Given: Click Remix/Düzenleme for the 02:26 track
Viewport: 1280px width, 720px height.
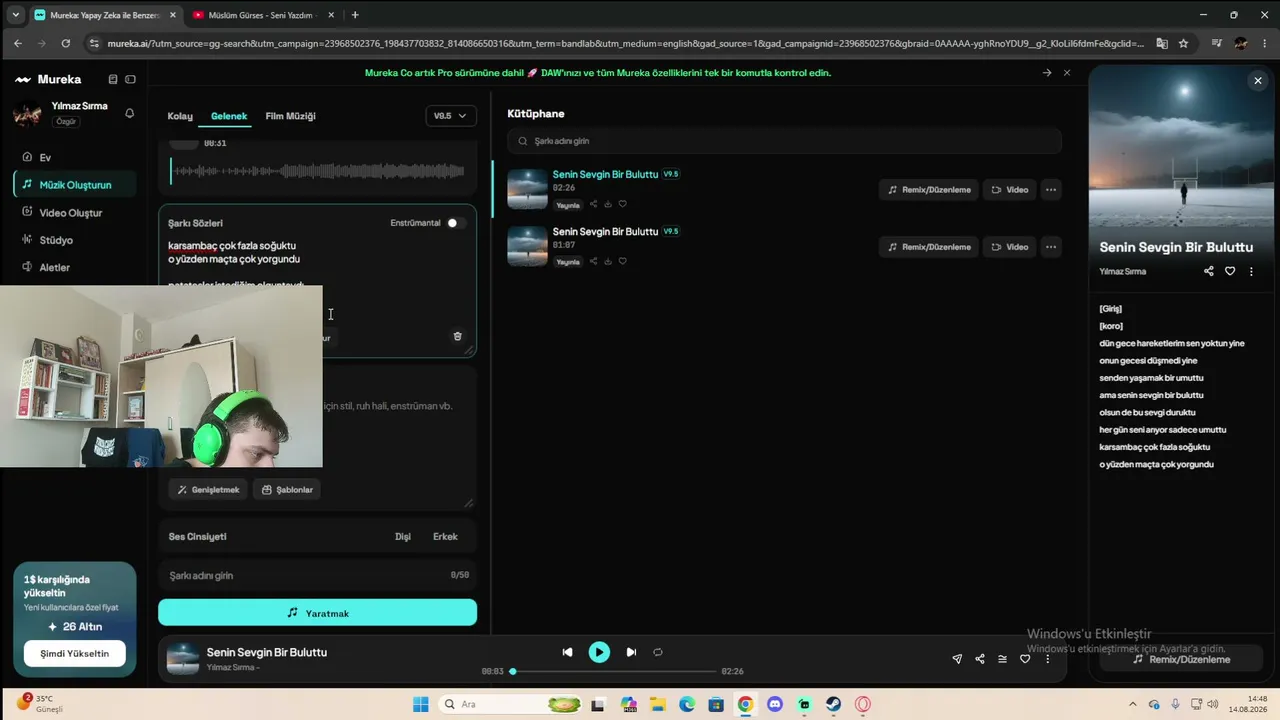Looking at the screenshot, I should pos(929,190).
